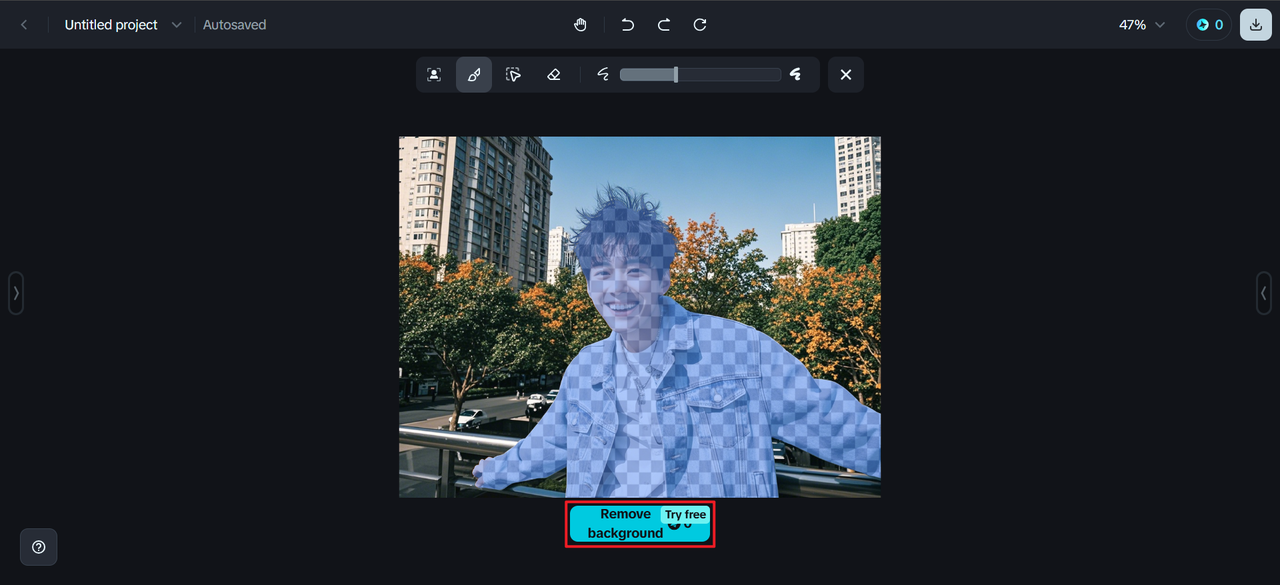Click the Remove background button

640,524
